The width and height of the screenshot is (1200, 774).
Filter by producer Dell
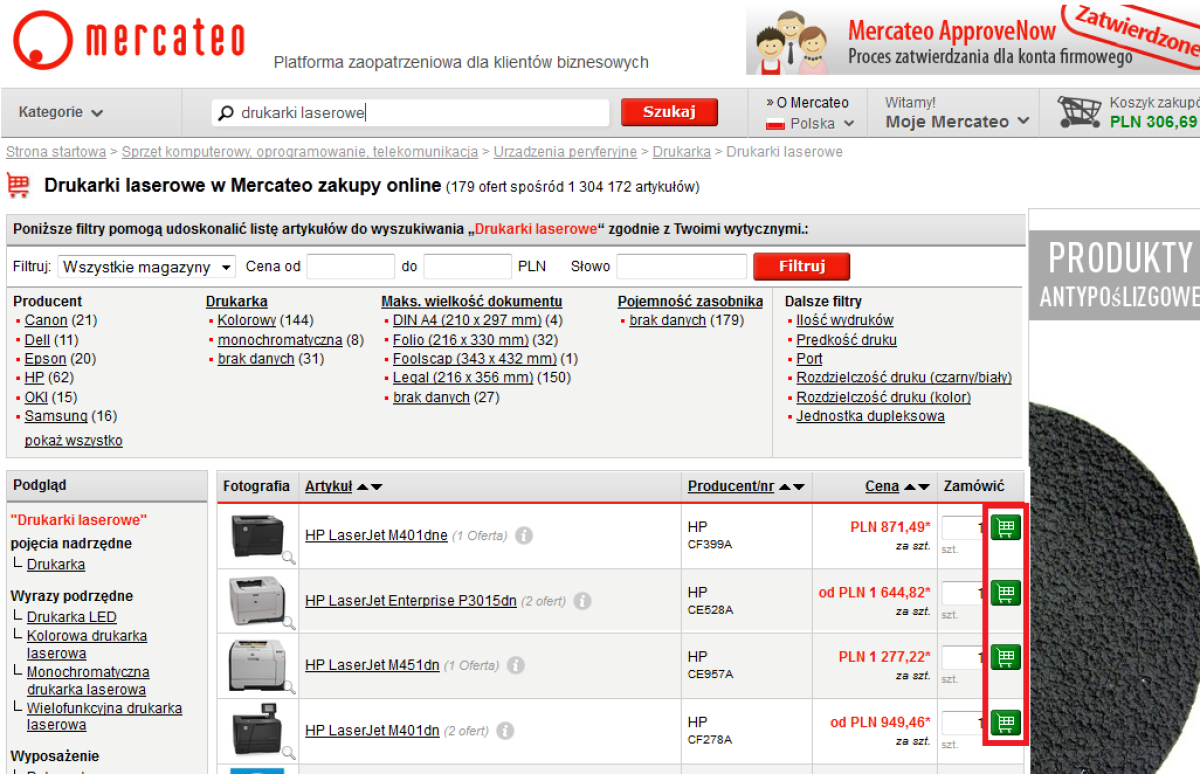coord(37,340)
